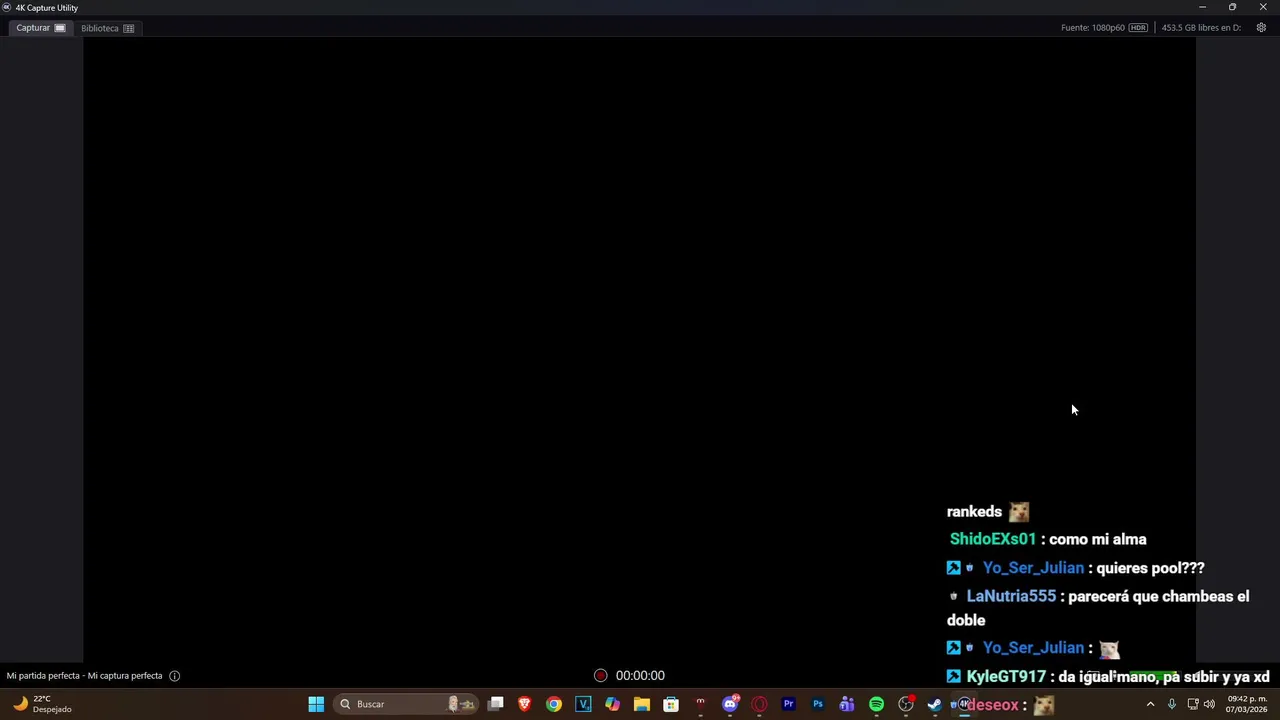Start recording with the red record button

[600, 676]
